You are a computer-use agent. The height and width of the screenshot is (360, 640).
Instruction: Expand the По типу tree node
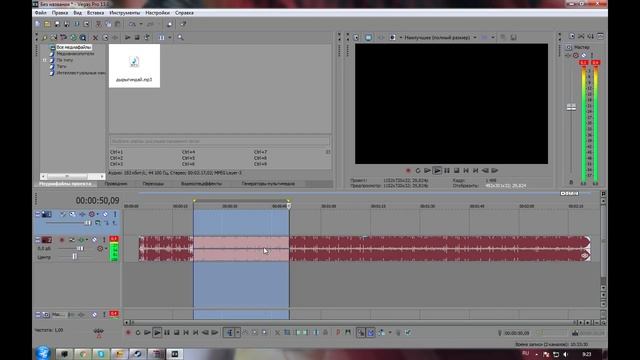pyautogui.click(x=44, y=60)
